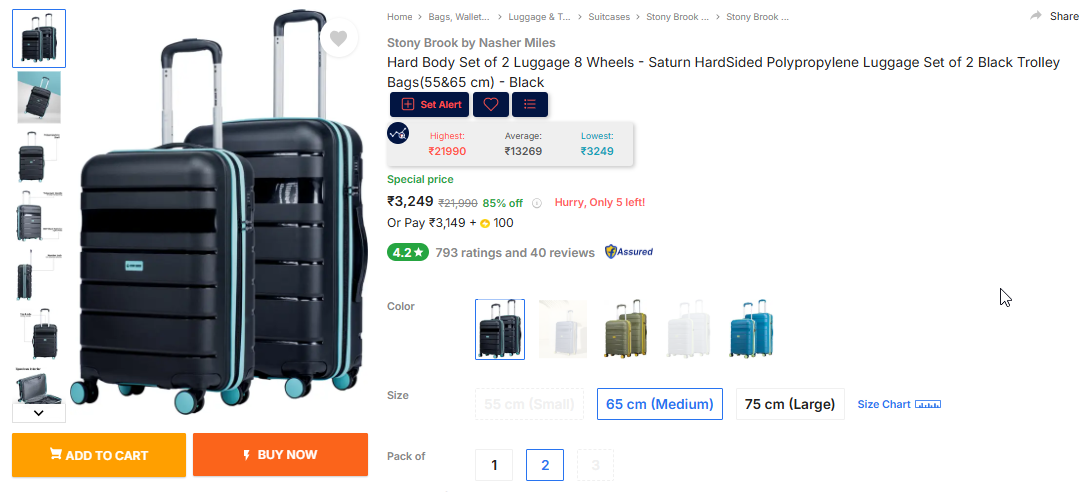
Task: Click the Assured badge icon
Action: 628,252
